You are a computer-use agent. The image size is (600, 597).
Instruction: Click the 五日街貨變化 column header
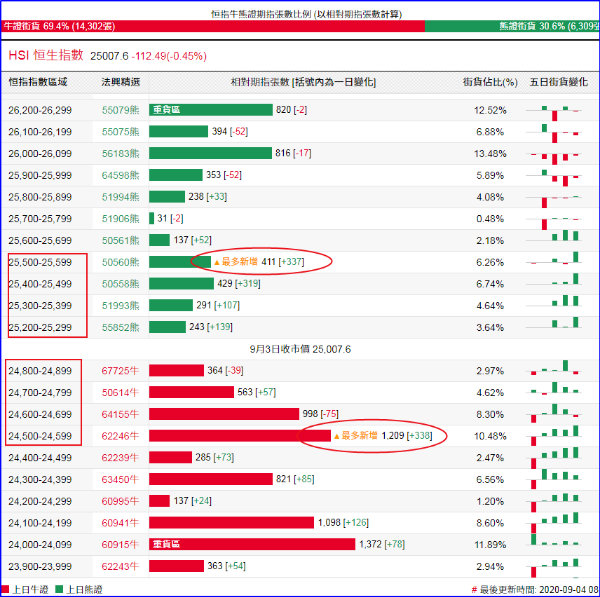pos(559,82)
